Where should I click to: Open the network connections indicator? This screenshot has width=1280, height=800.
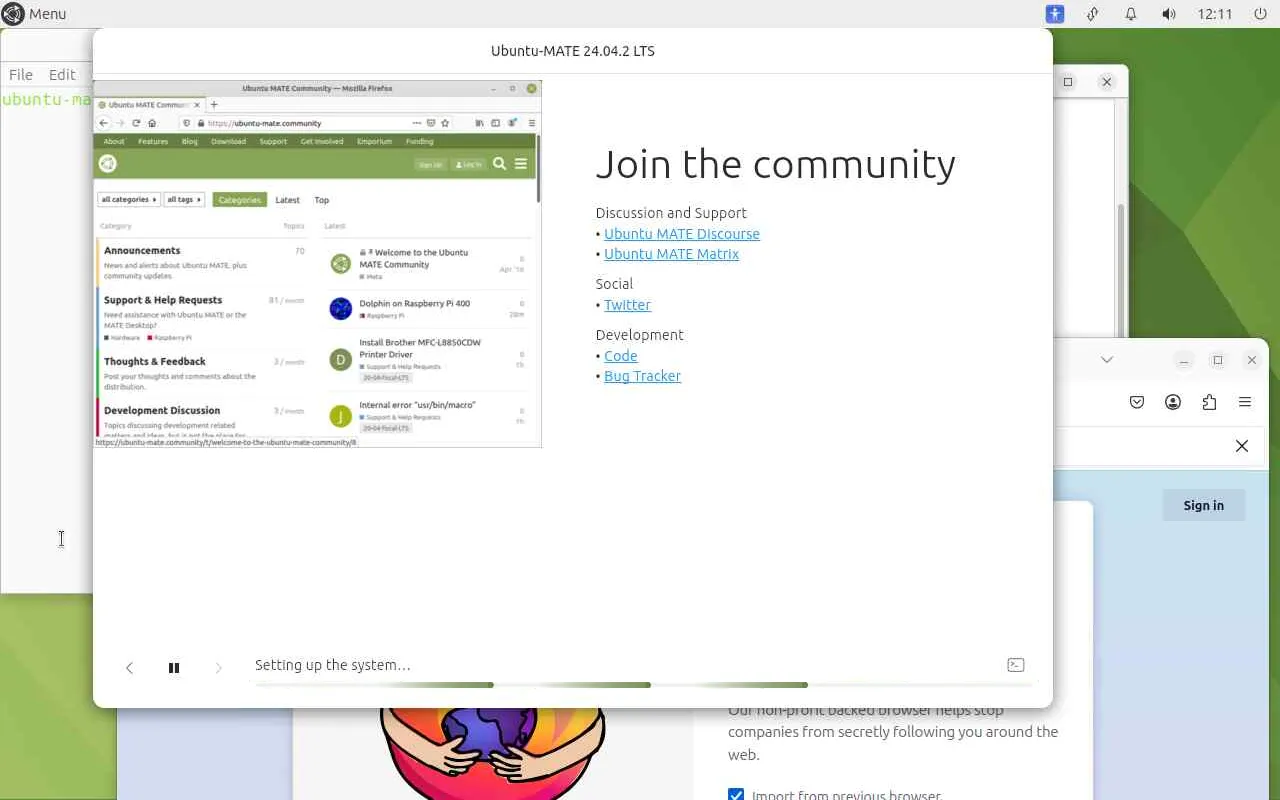[1093, 14]
